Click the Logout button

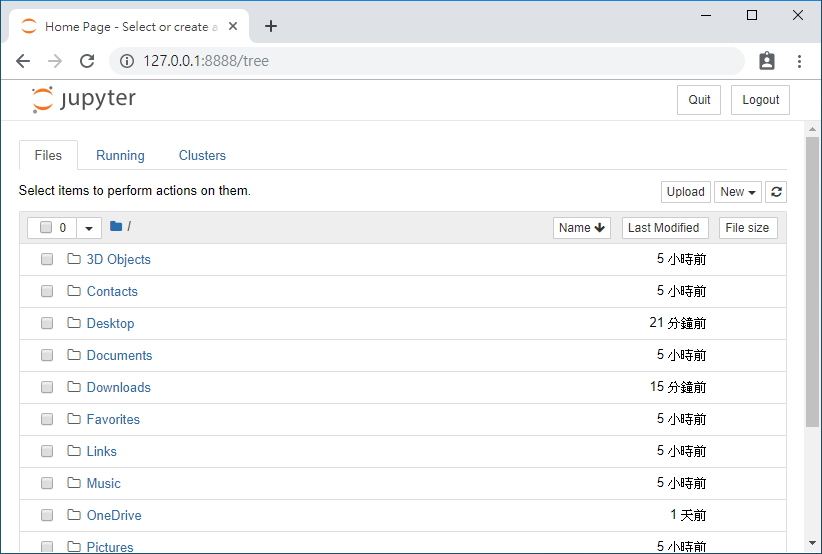coord(760,100)
